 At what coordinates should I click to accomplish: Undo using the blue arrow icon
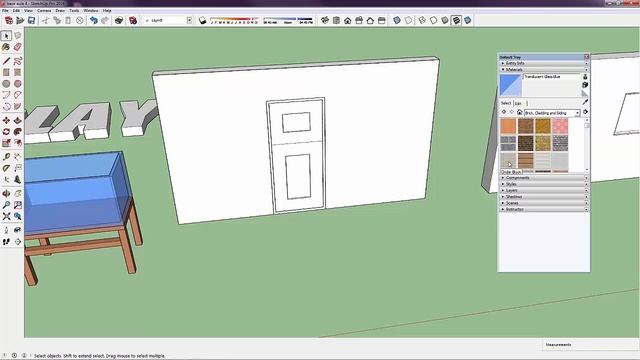coord(93,20)
